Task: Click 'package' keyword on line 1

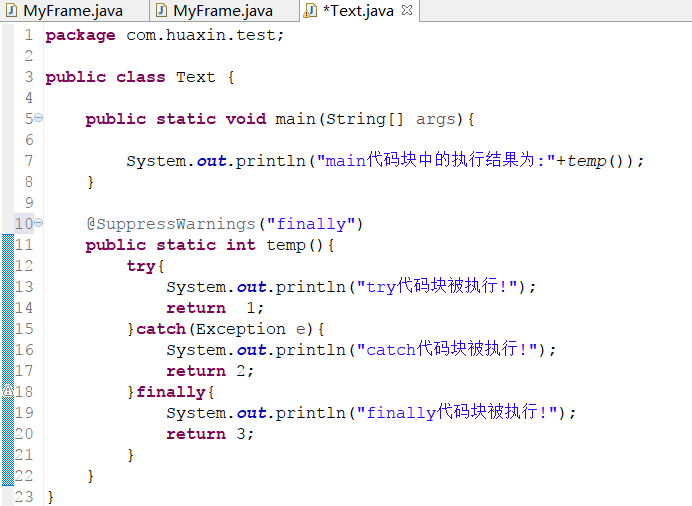Action: (x=80, y=35)
